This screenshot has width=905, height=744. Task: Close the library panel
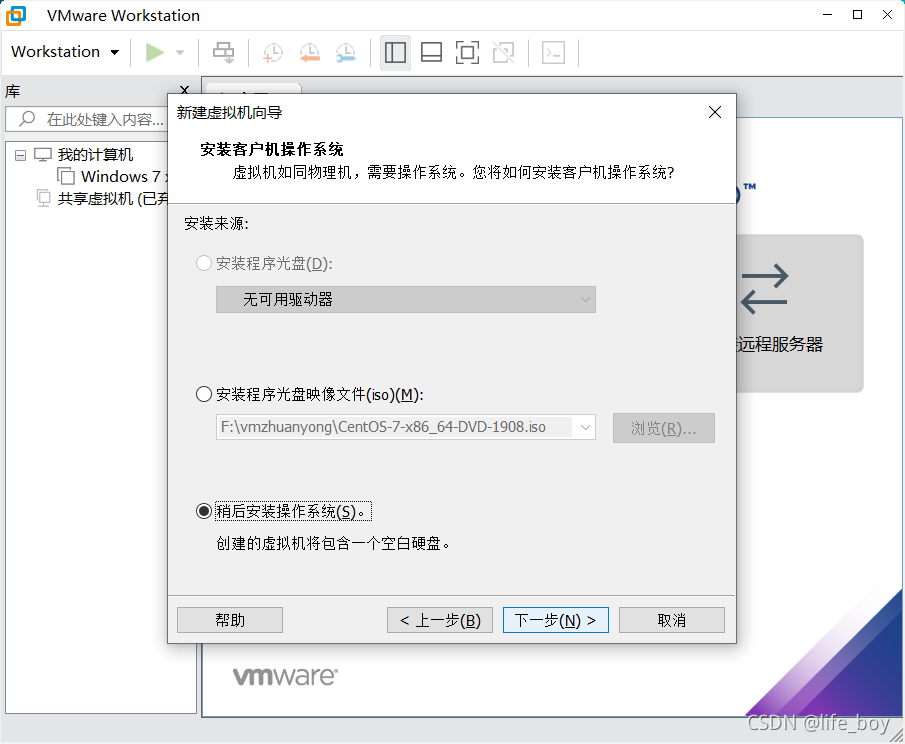click(185, 89)
